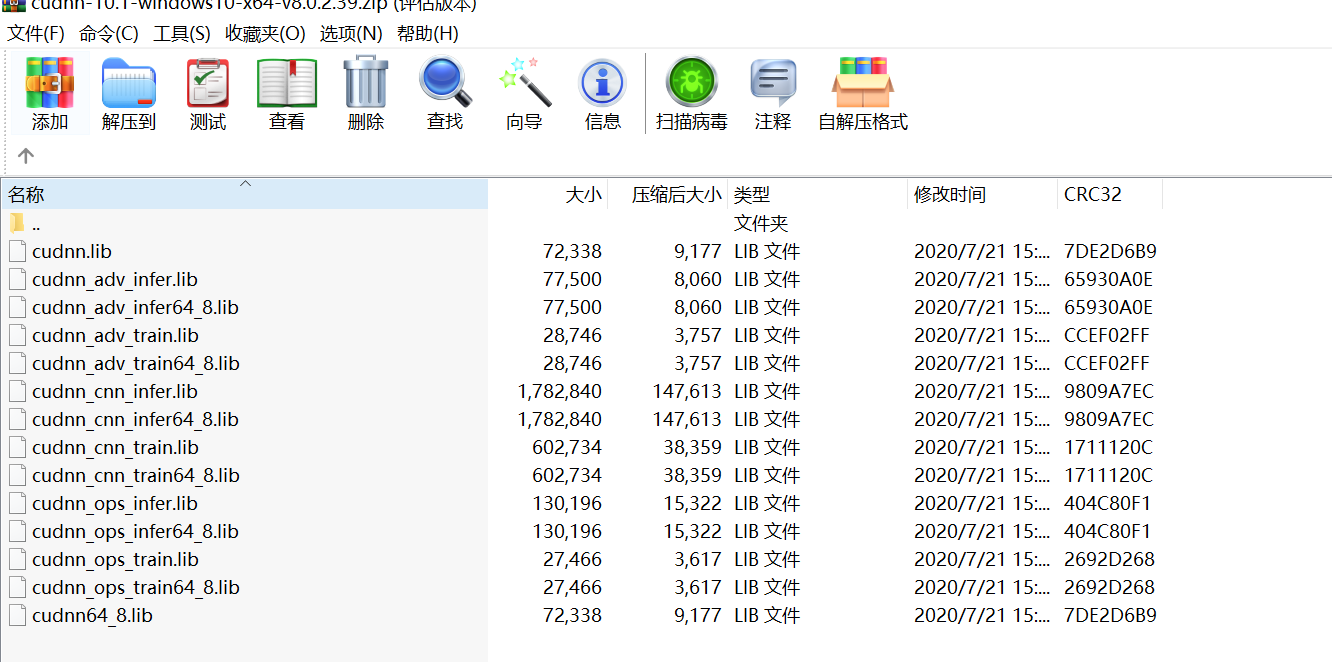Click the size 130,196 of cudnn_ops_infer64_8.lib
1332x662 pixels.
[567, 531]
